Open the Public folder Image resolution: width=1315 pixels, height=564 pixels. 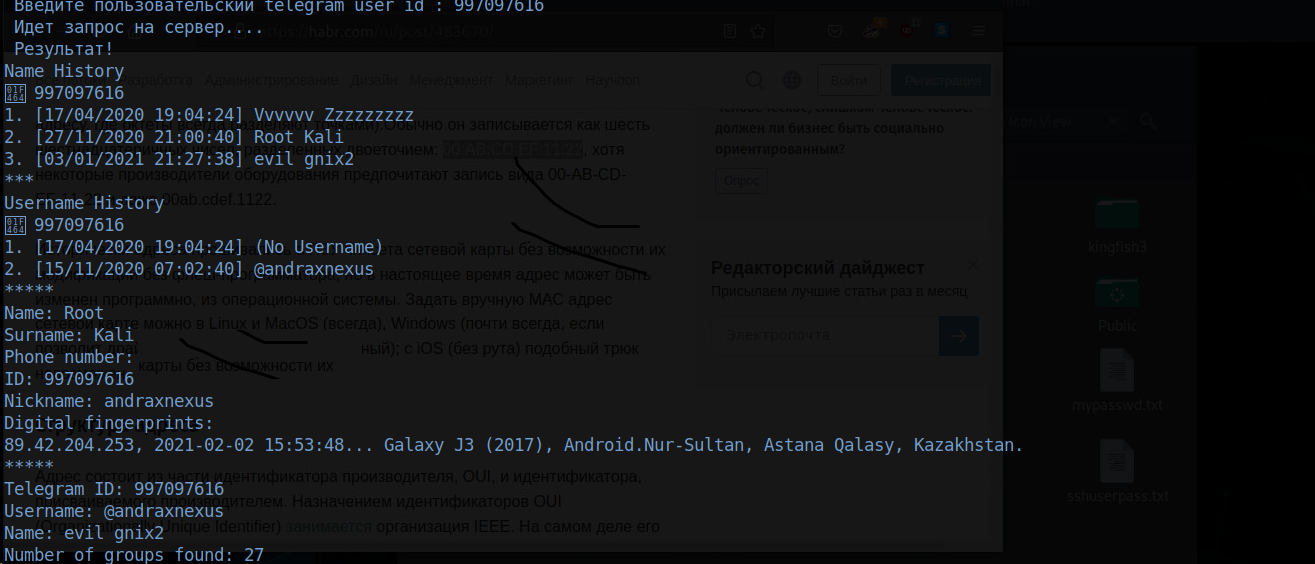[x=1117, y=305]
